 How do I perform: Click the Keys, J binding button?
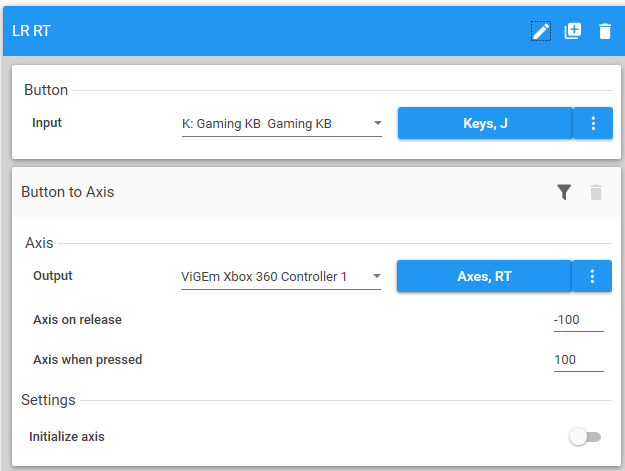click(485, 123)
